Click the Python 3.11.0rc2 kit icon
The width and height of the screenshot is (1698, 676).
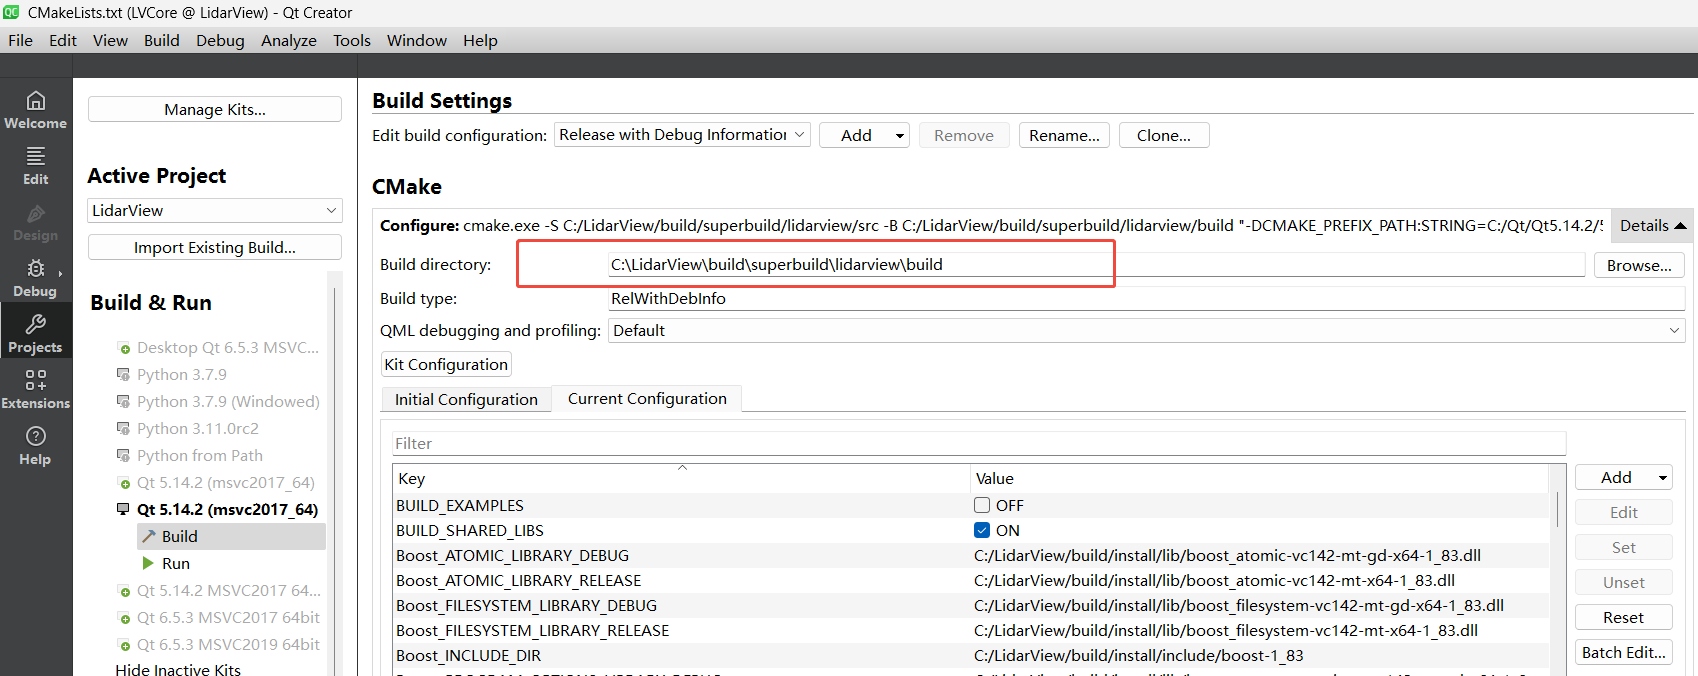(123, 428)
